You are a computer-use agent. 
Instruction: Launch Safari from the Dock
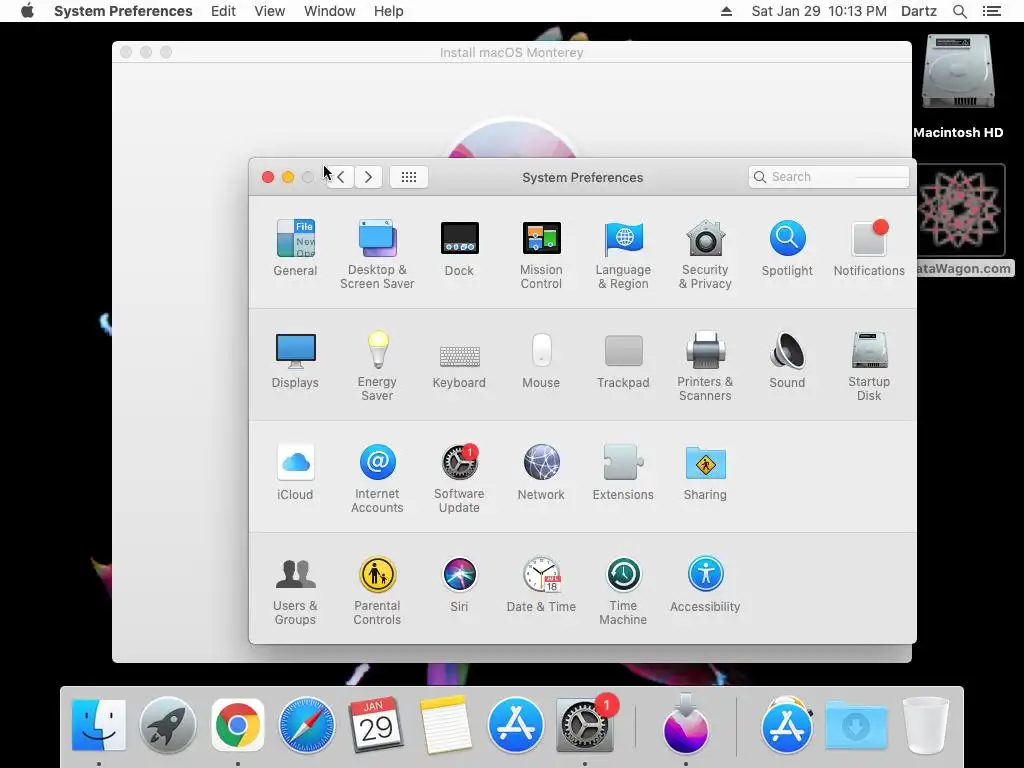click(x=307, y=725)
